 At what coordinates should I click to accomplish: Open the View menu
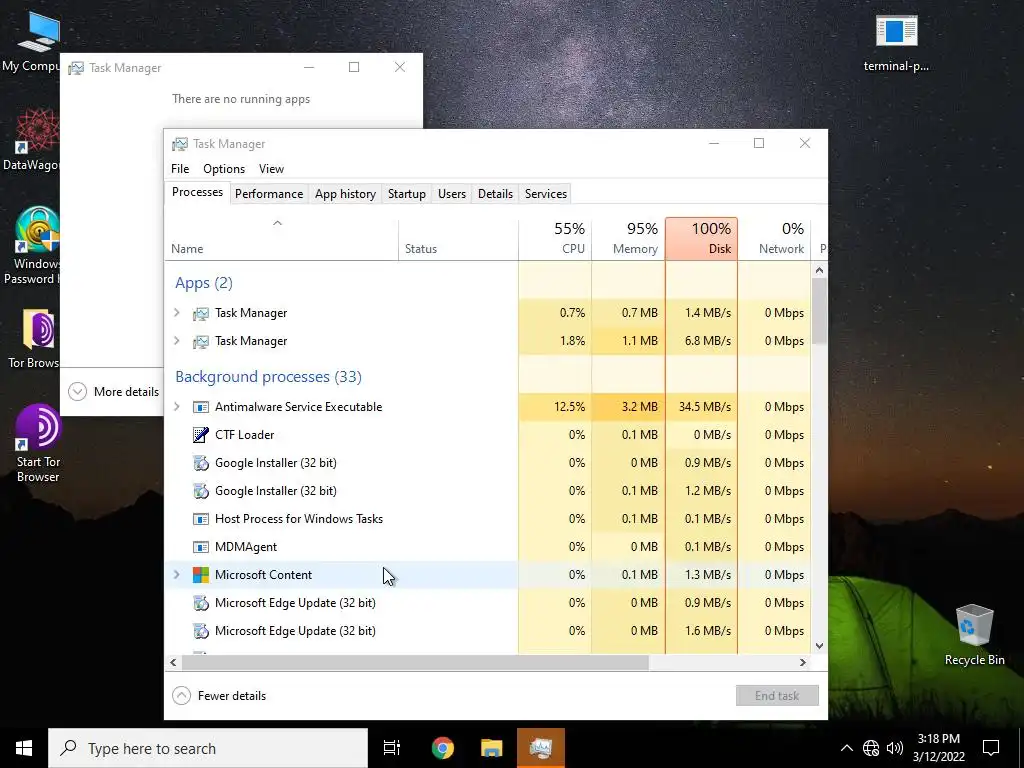272,169
